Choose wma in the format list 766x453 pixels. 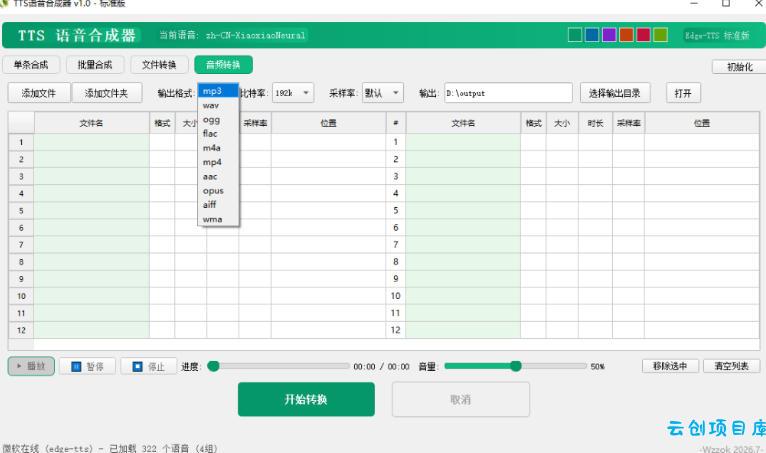tap(218, 219)
